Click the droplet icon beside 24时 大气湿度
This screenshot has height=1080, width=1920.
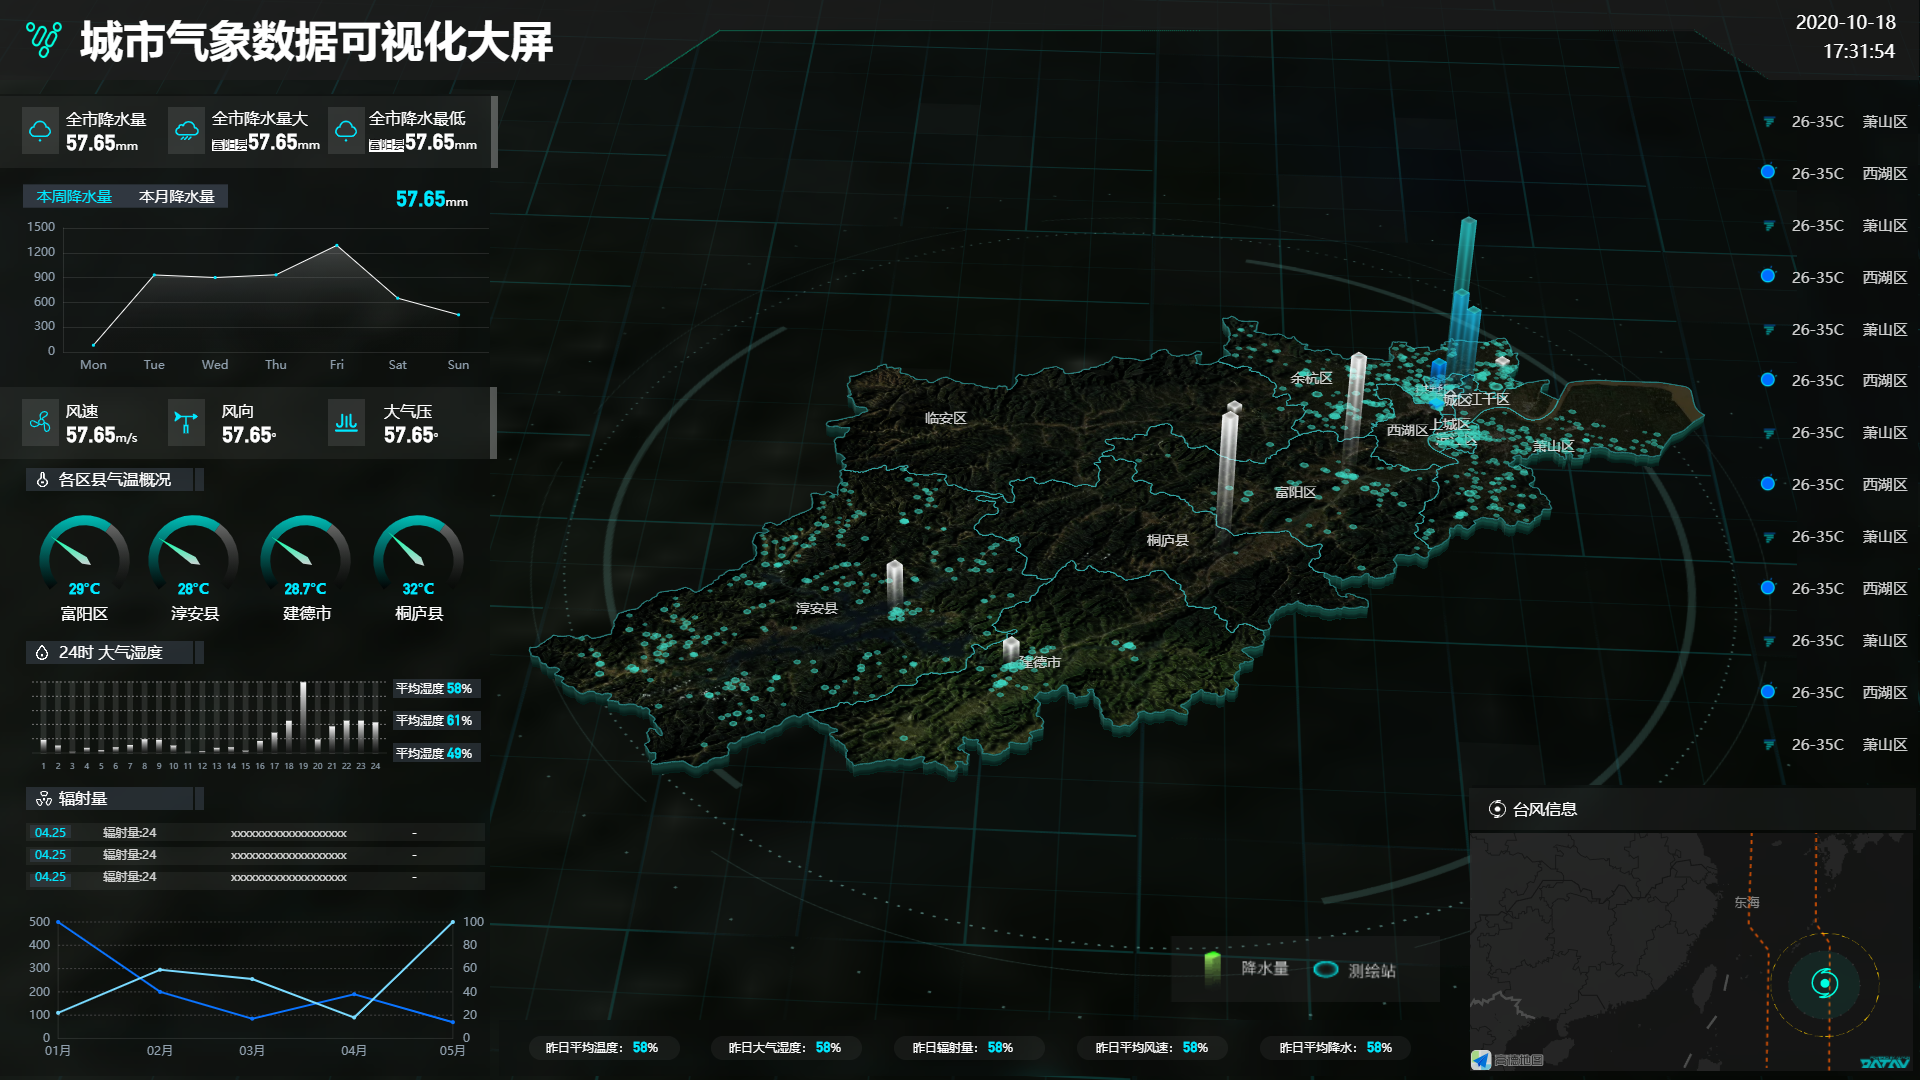click(42, 653)
